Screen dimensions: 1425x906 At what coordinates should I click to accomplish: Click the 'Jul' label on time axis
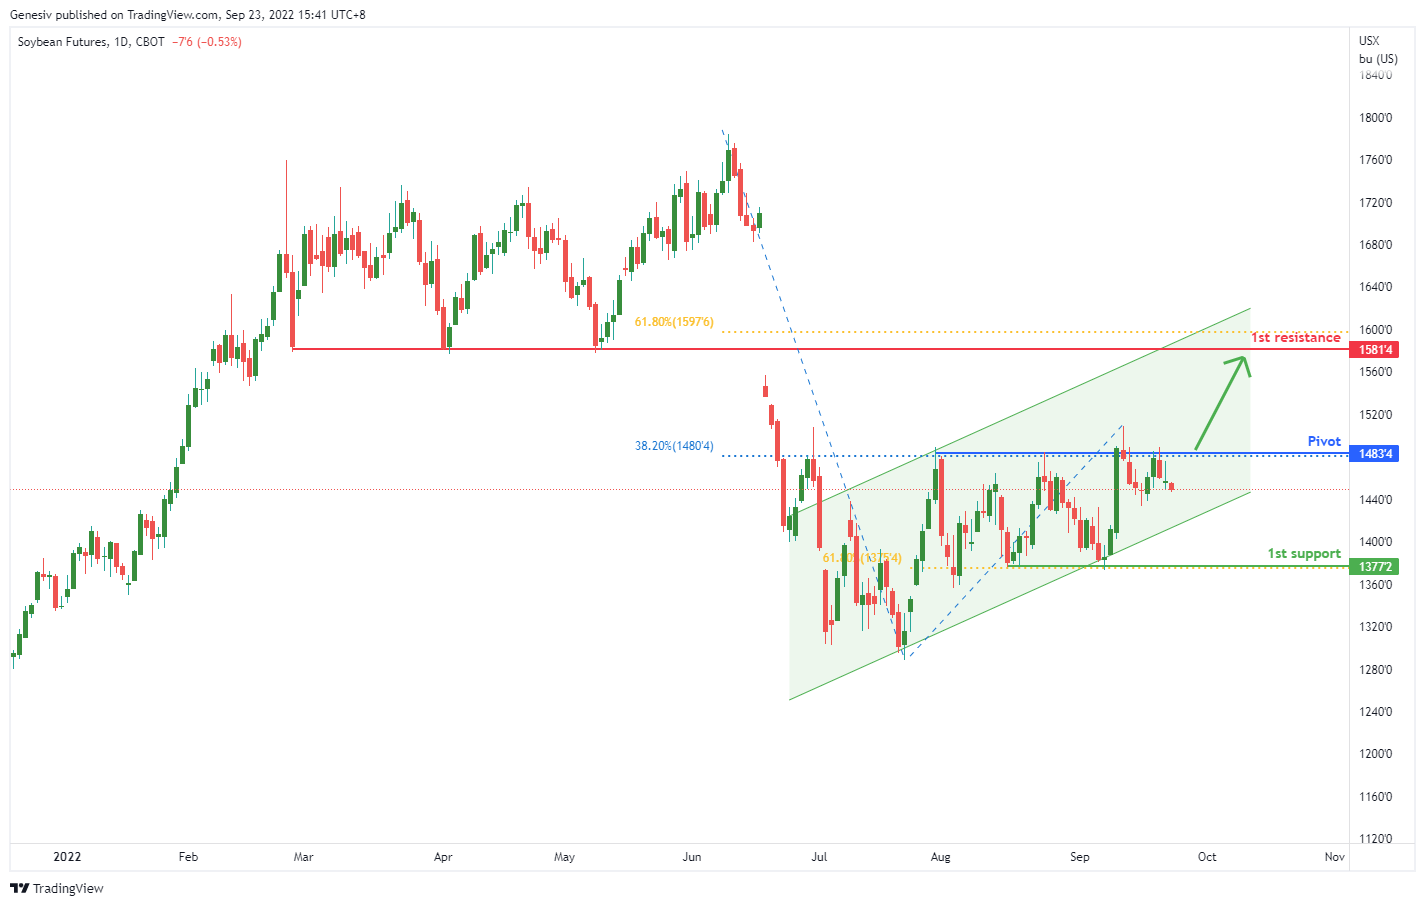(x=819, y=857)
